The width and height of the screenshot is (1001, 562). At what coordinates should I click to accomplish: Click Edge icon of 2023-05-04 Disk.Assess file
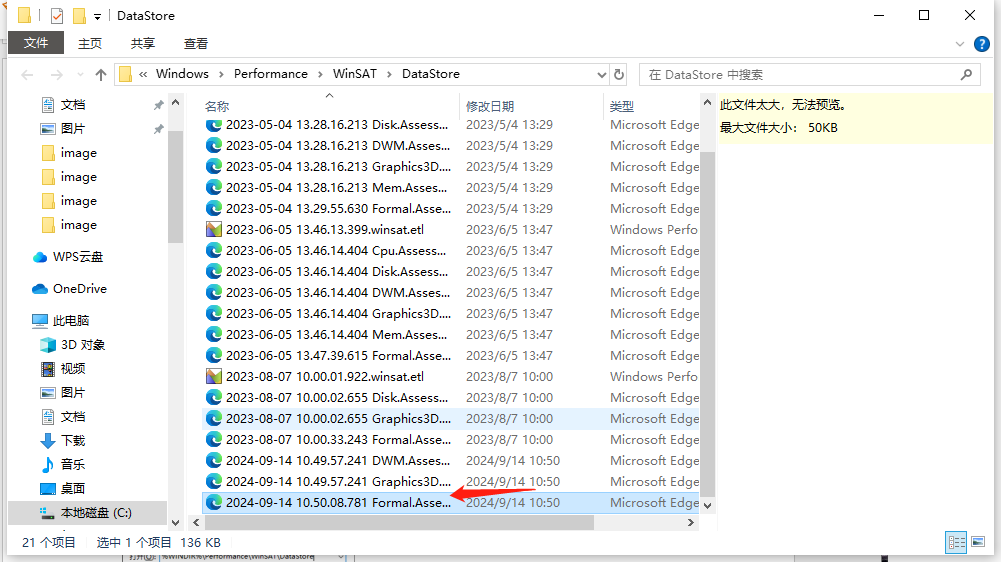214,125
